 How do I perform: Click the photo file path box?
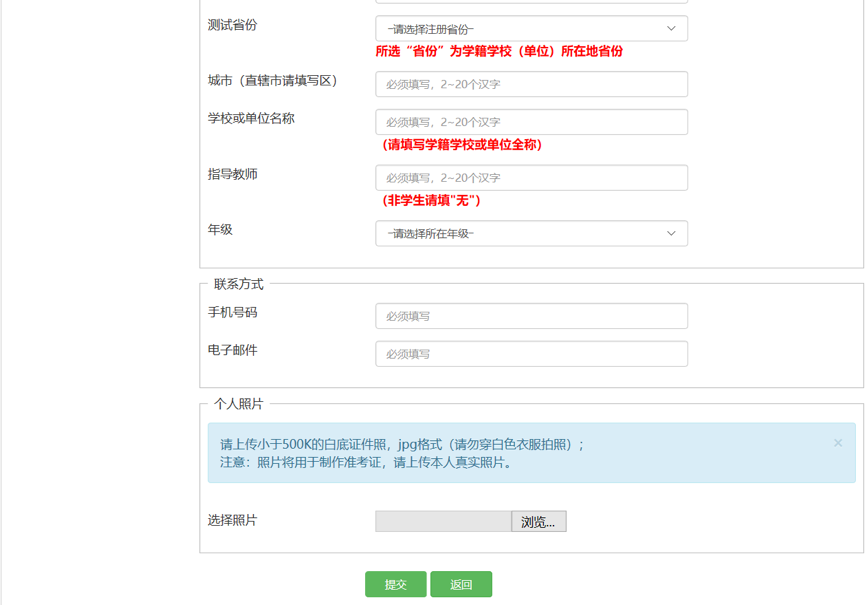click(444, 522)
